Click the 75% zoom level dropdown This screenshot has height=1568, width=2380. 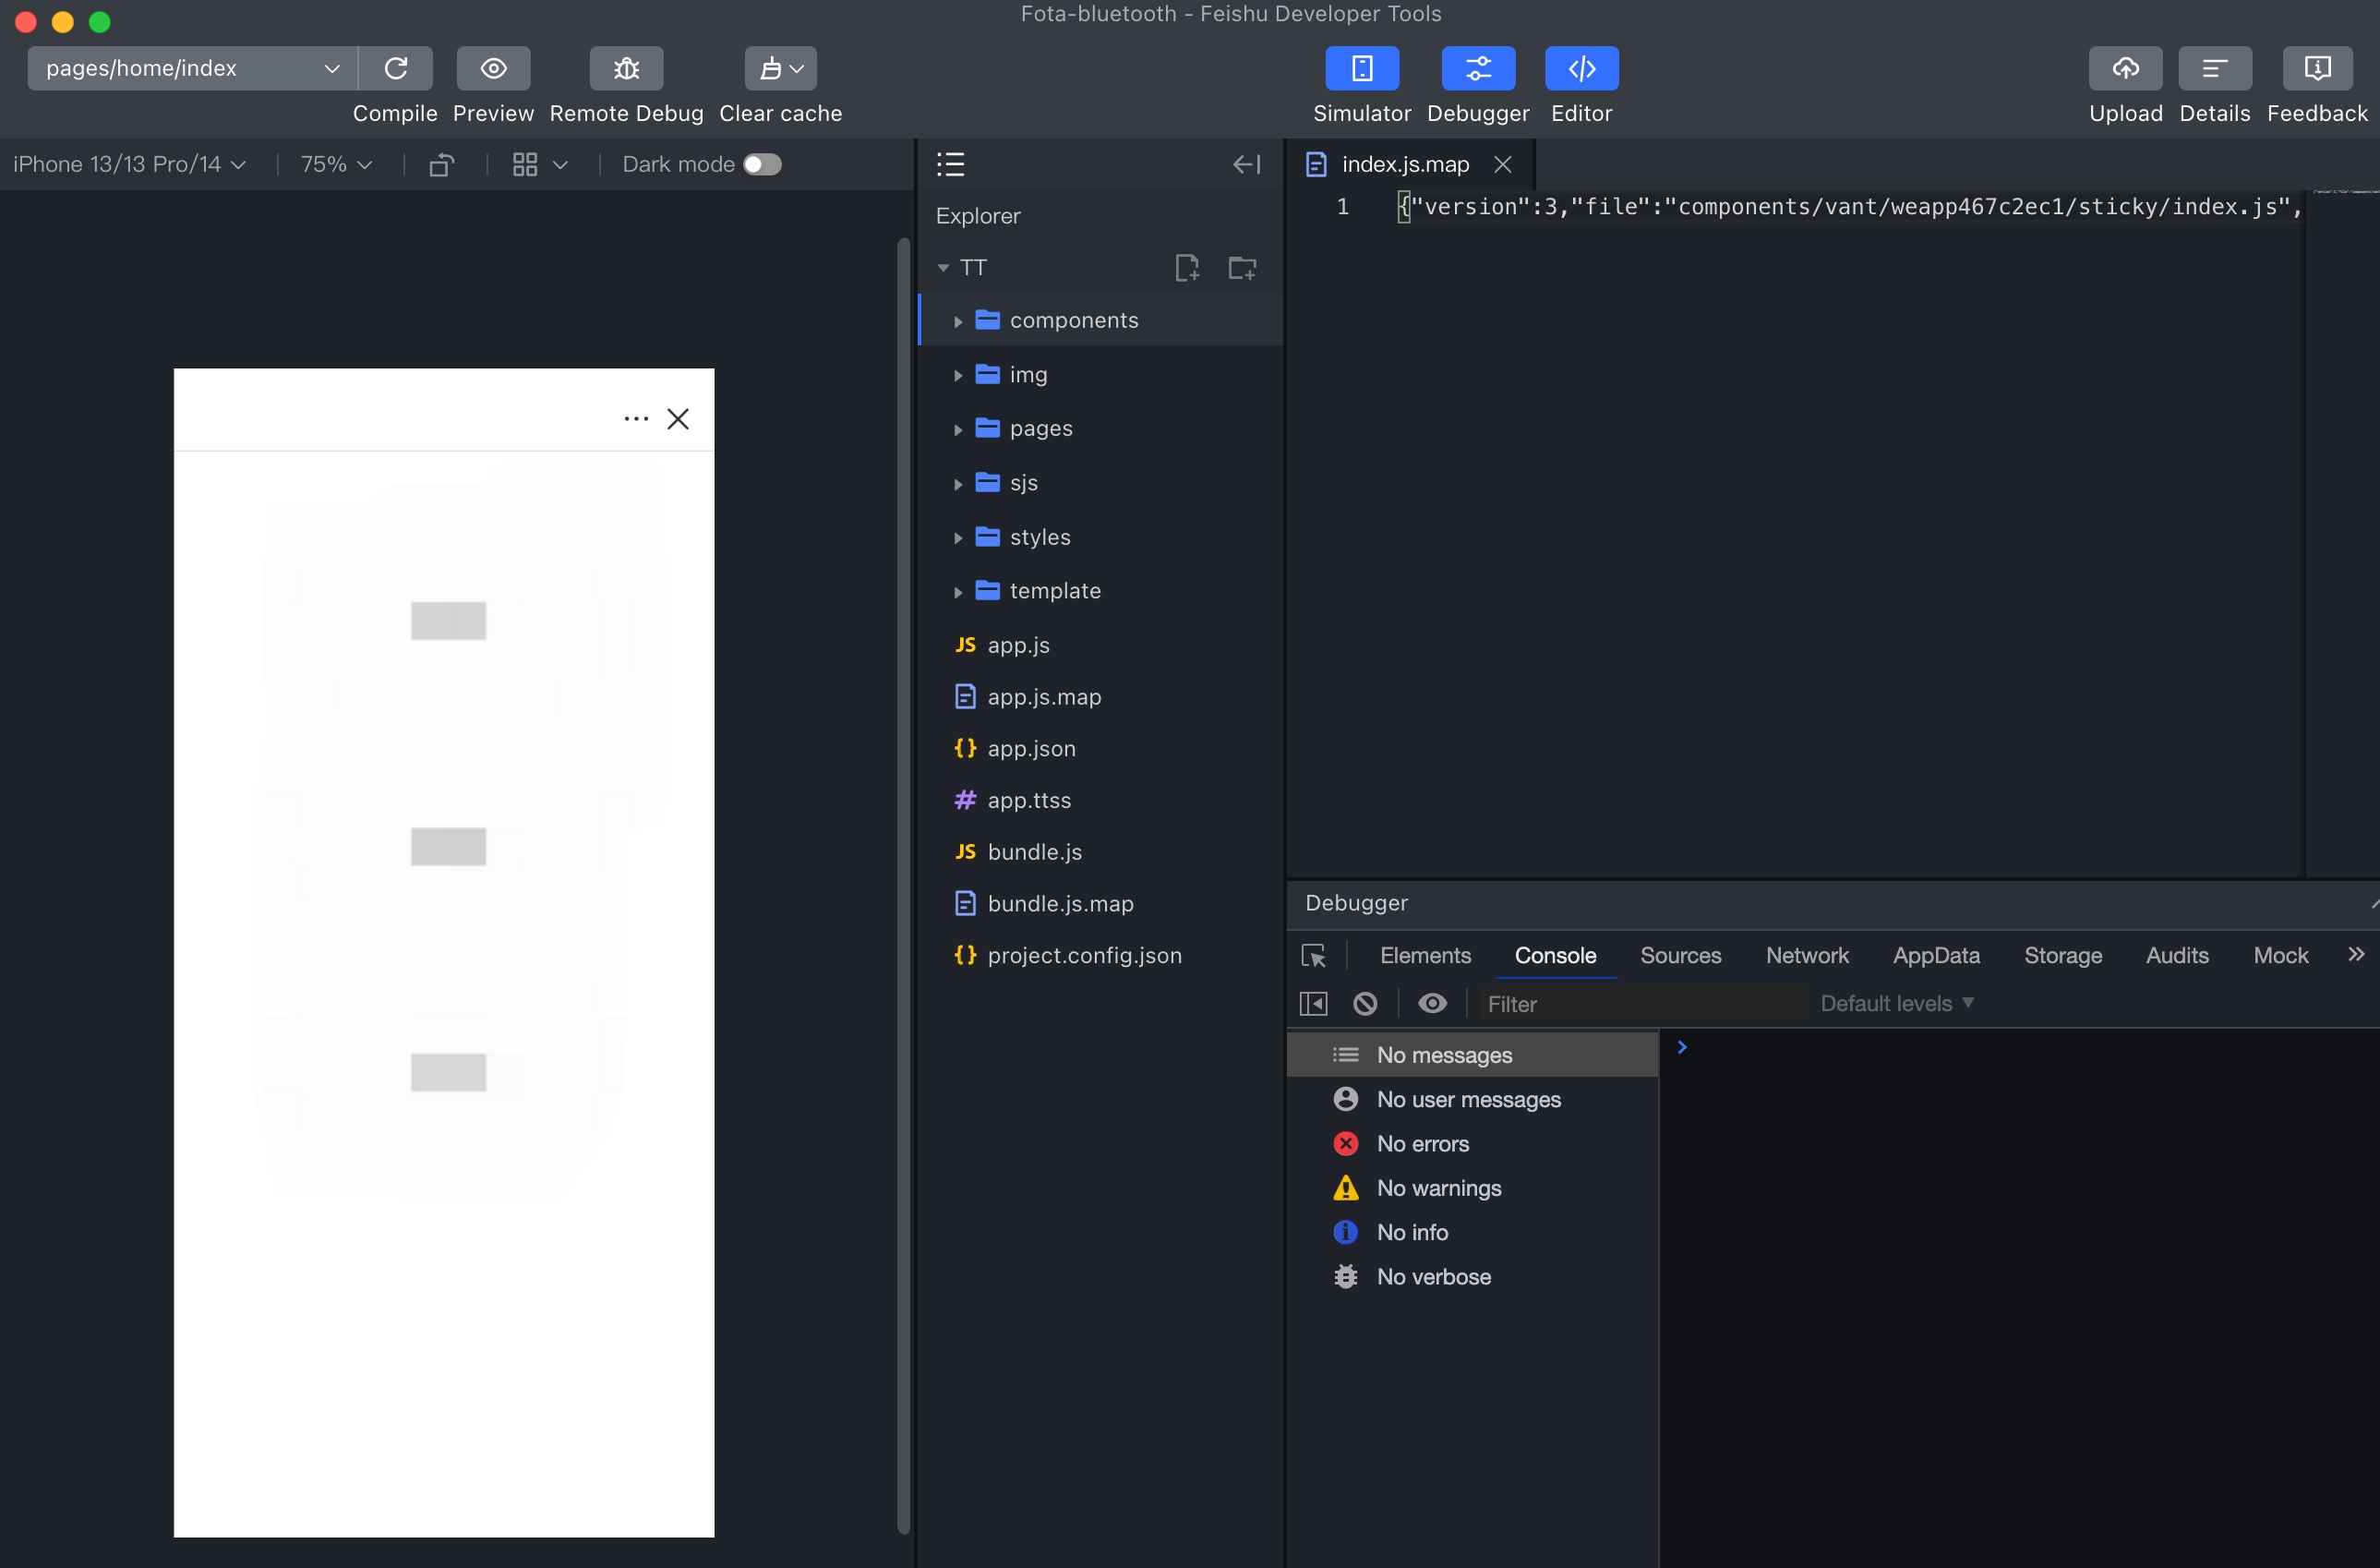tap(338, 163)
